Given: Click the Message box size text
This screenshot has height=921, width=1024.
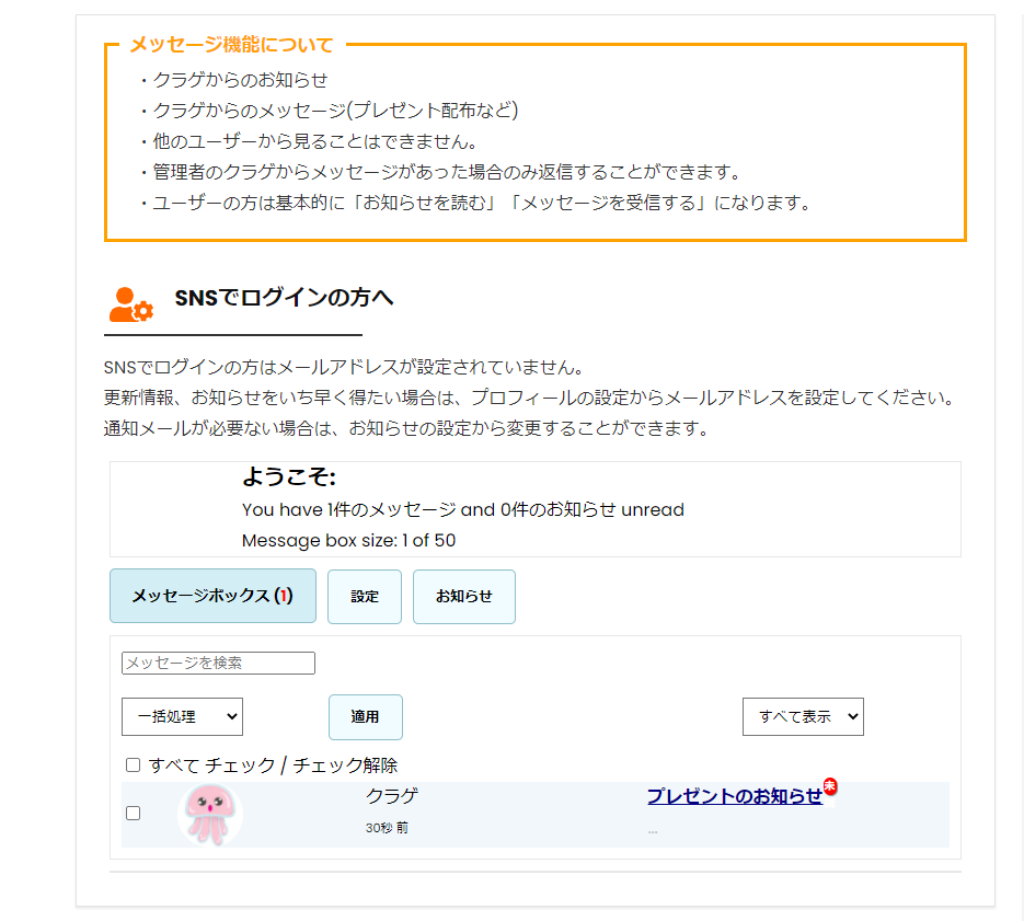Looking at the screenshot, I should [x=348, y=541].
